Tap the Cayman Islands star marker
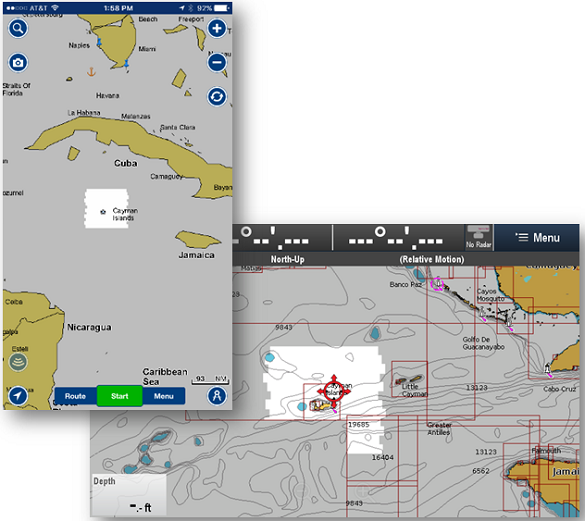This screenshot has width=585, height=521. click(103, 212)
